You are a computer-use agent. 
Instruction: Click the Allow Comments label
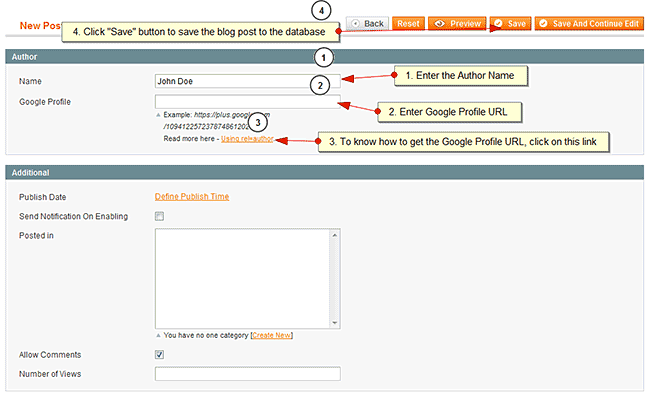(50, 354)
